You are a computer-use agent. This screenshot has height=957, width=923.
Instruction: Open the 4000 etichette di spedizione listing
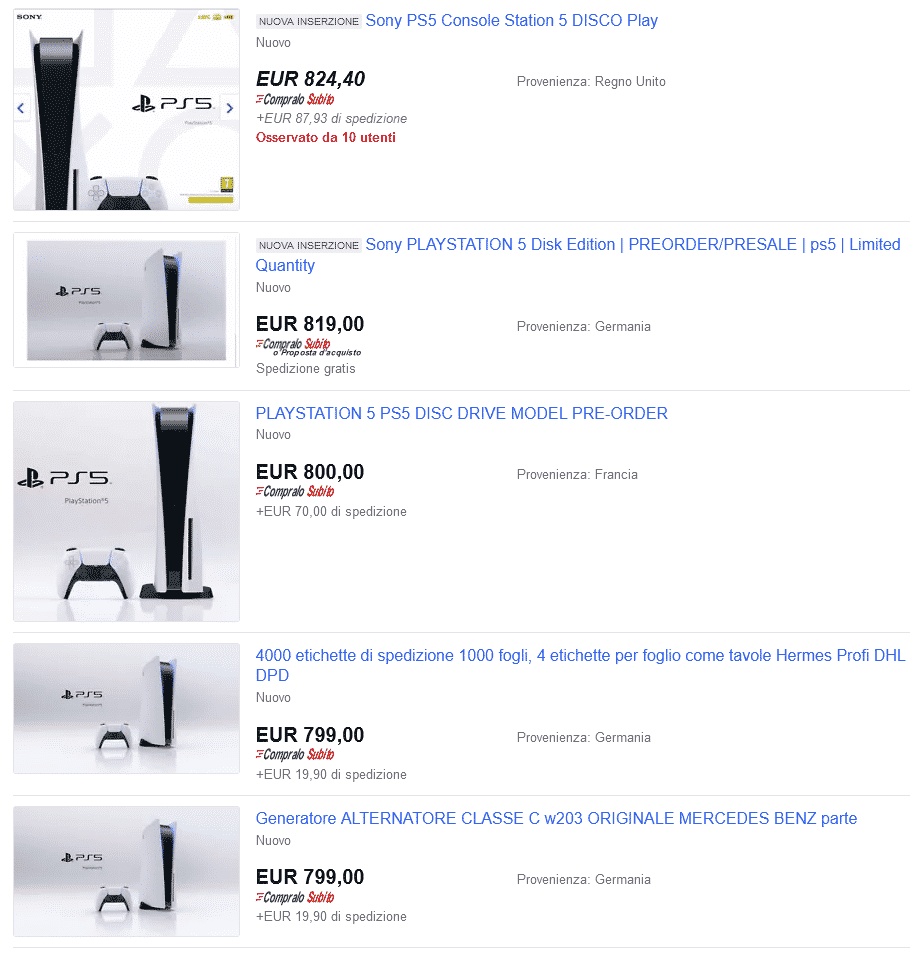[580, 665]
